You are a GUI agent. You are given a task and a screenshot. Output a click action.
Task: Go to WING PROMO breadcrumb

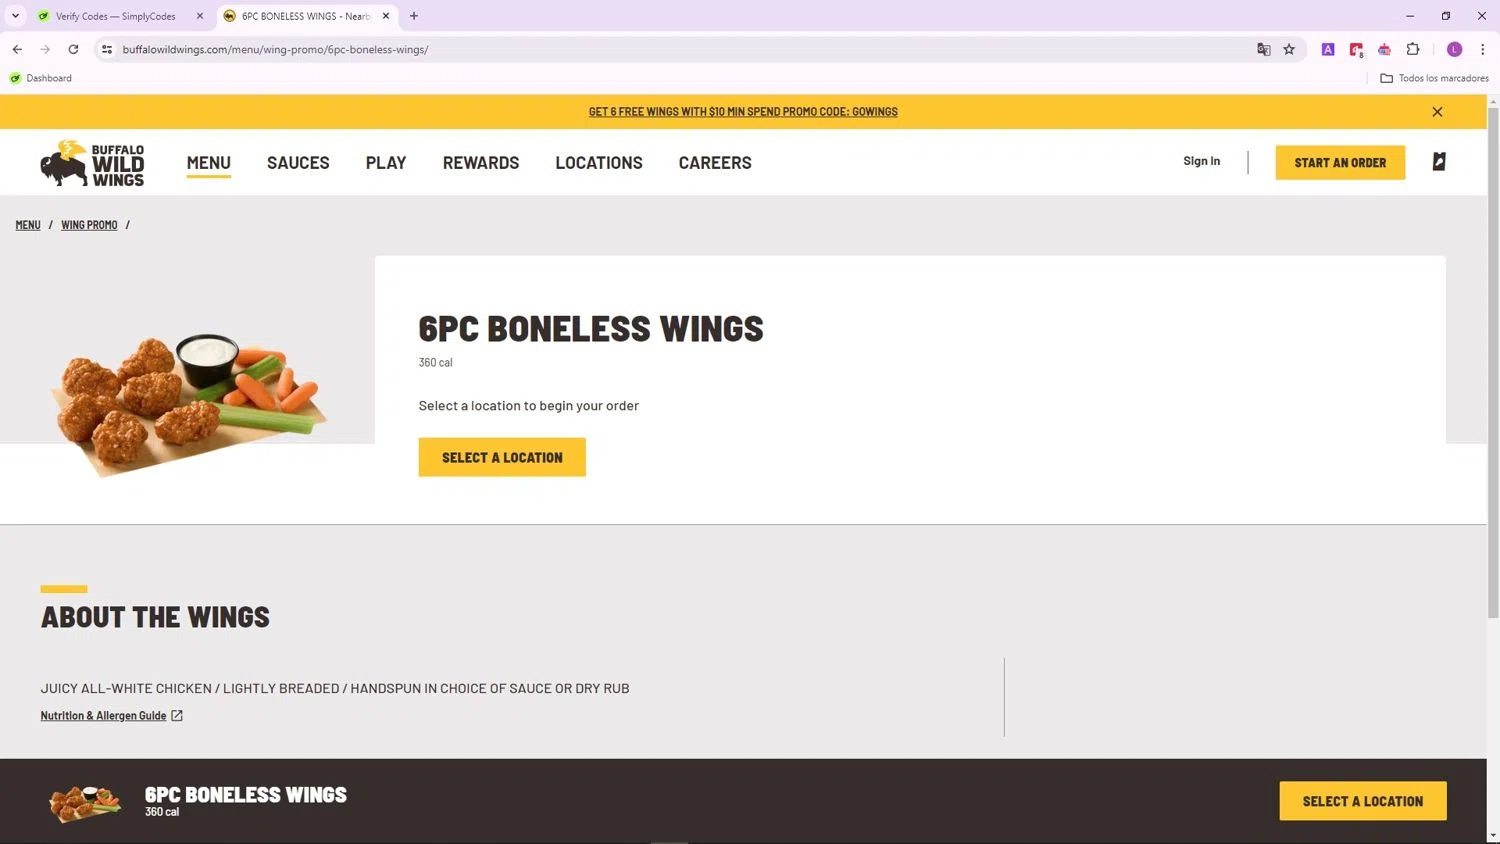89,225
